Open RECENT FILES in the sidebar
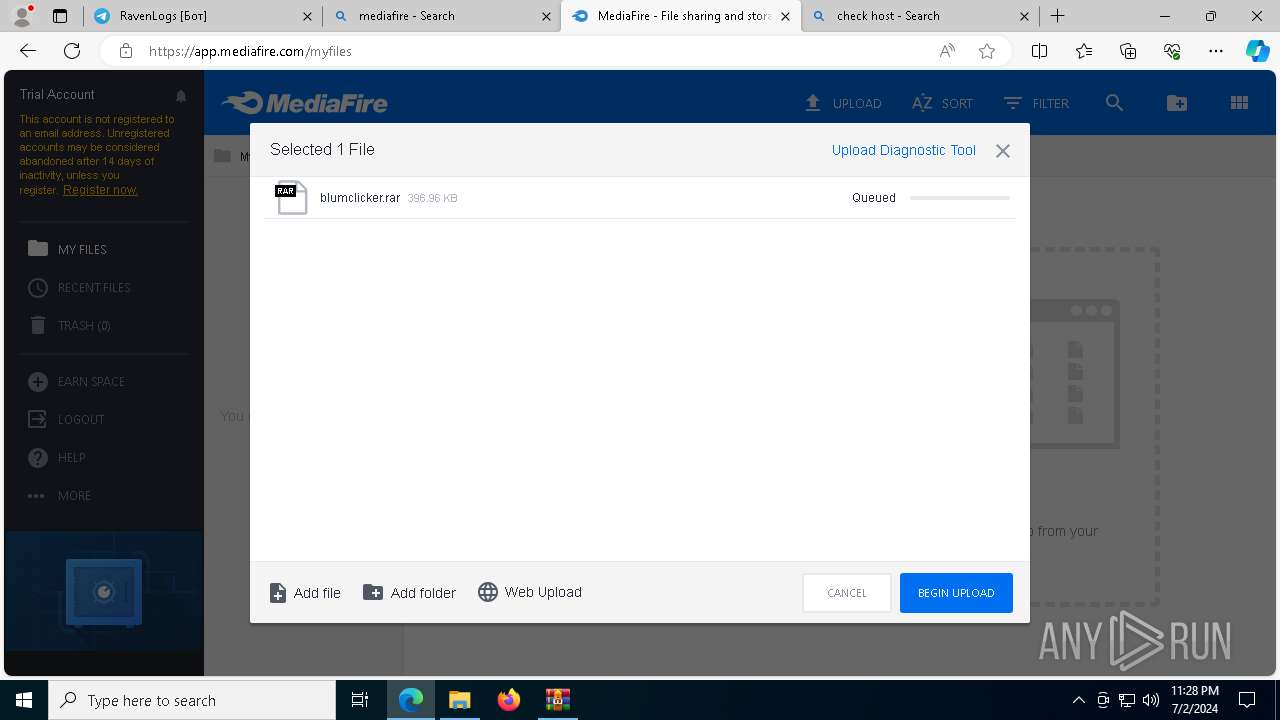 [x=79, y=287]
